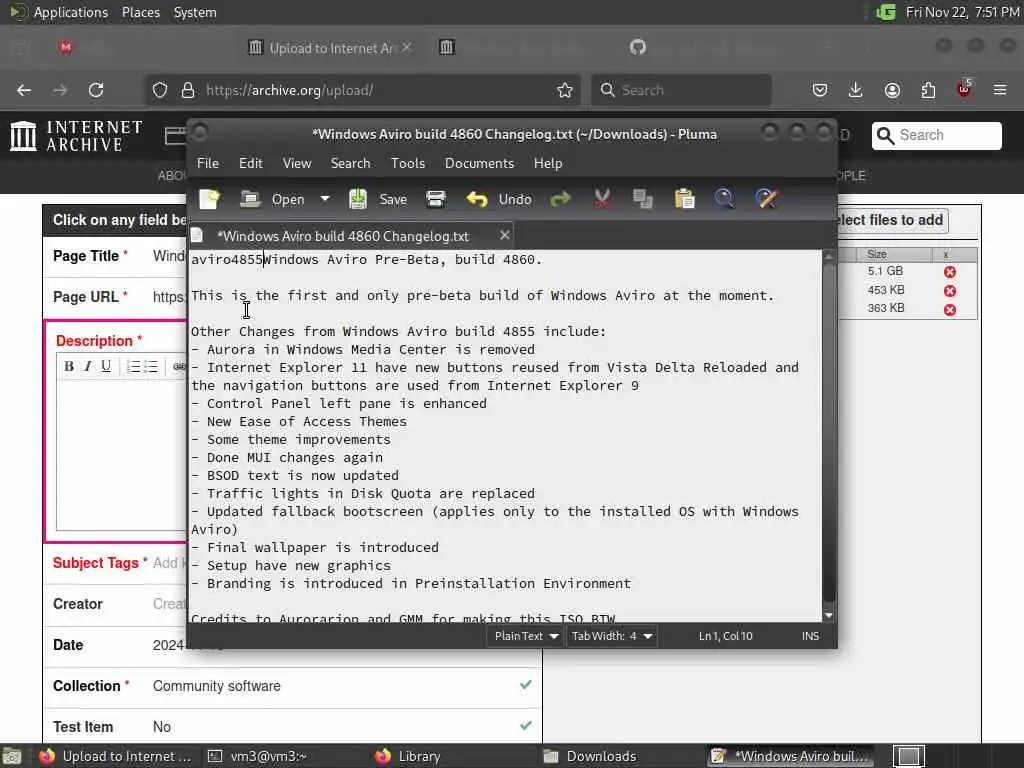This screenshot has height=768, width=1024.
Task: Undo last edit with yellow arrow
Action: 477,199
